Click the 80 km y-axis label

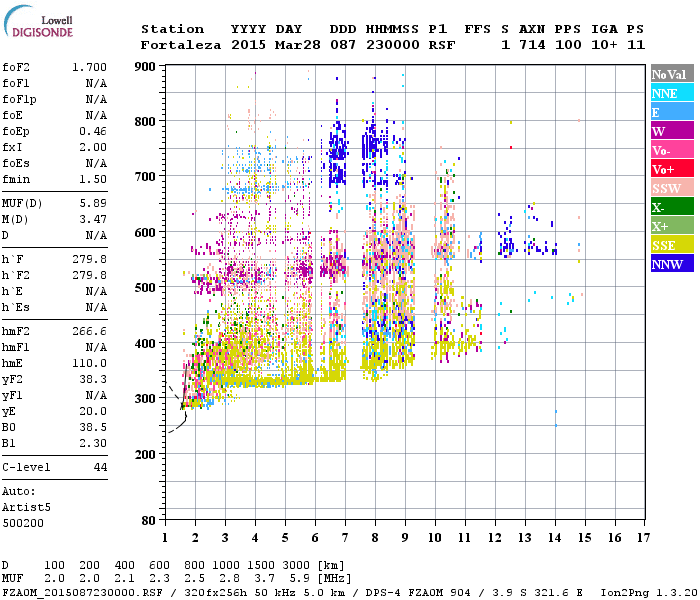click(149, 520)
